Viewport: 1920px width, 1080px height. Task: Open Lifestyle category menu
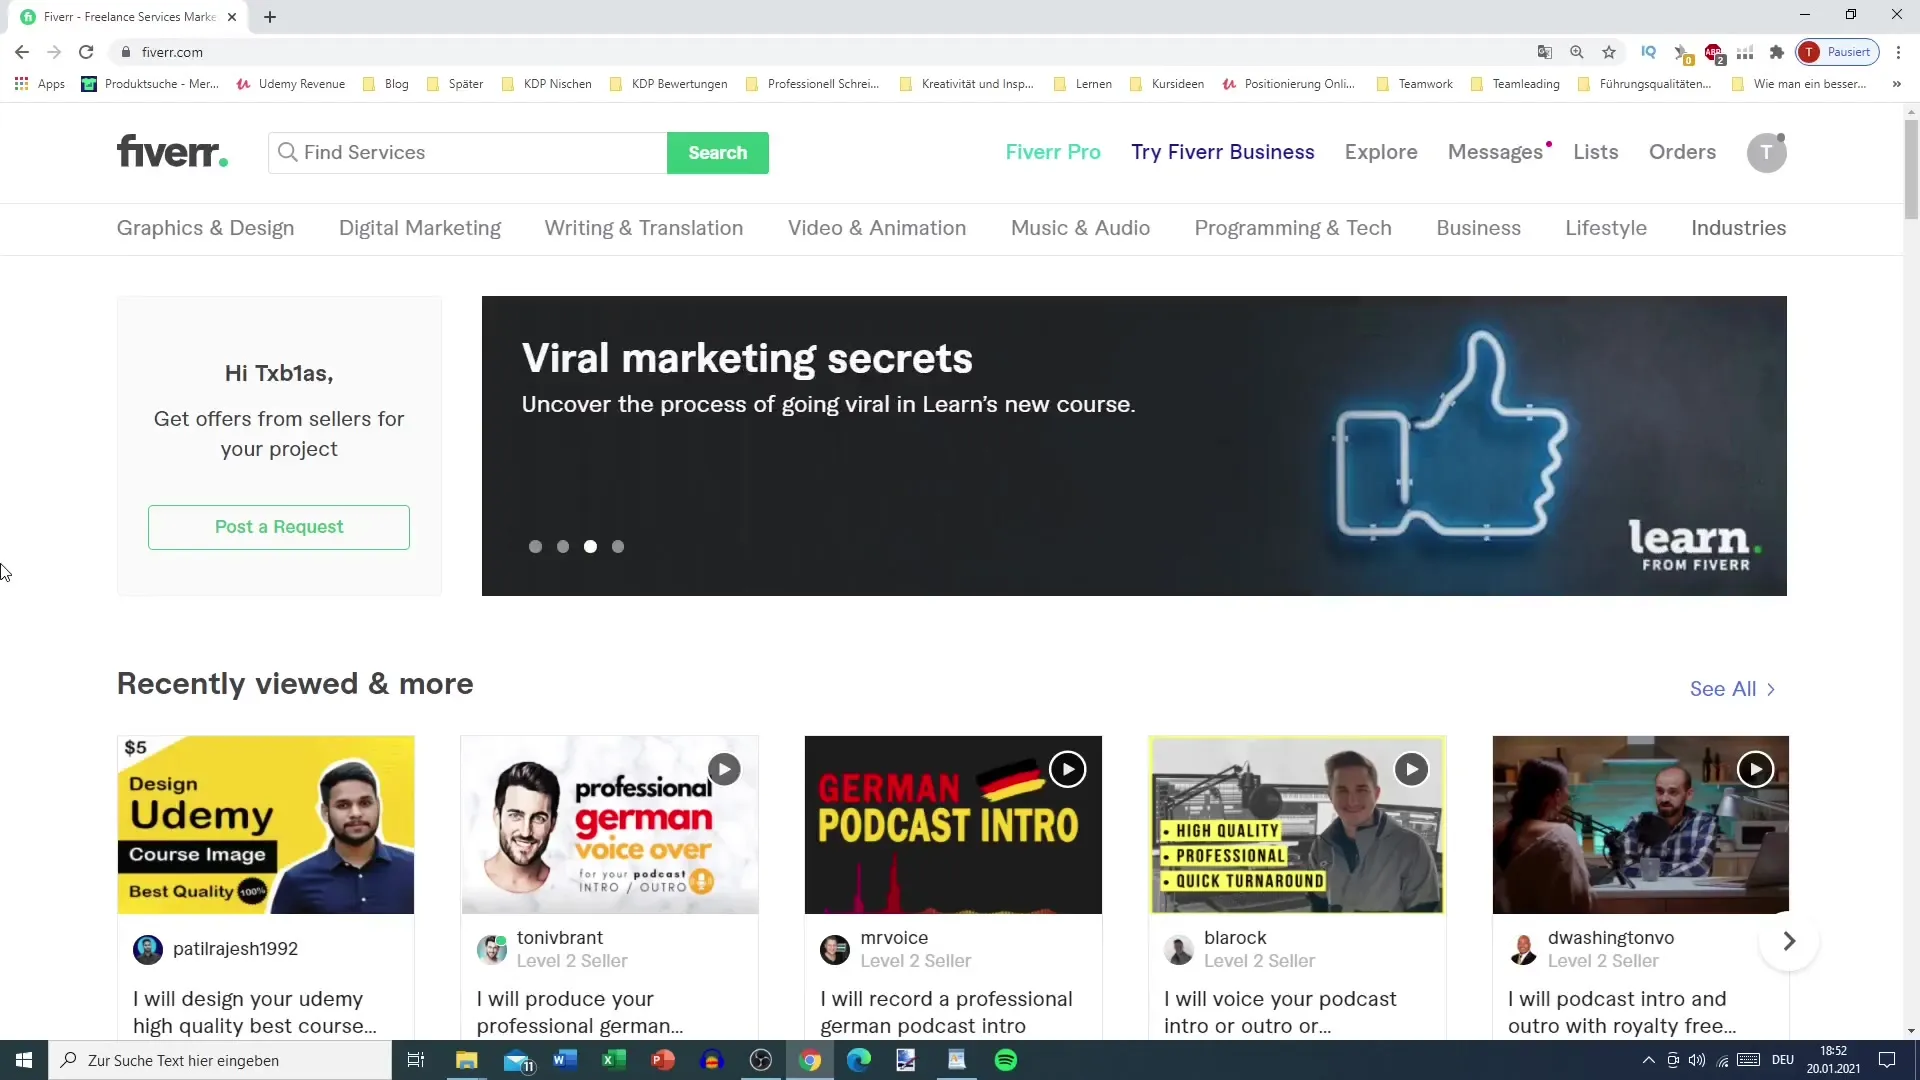(1606, 228)
